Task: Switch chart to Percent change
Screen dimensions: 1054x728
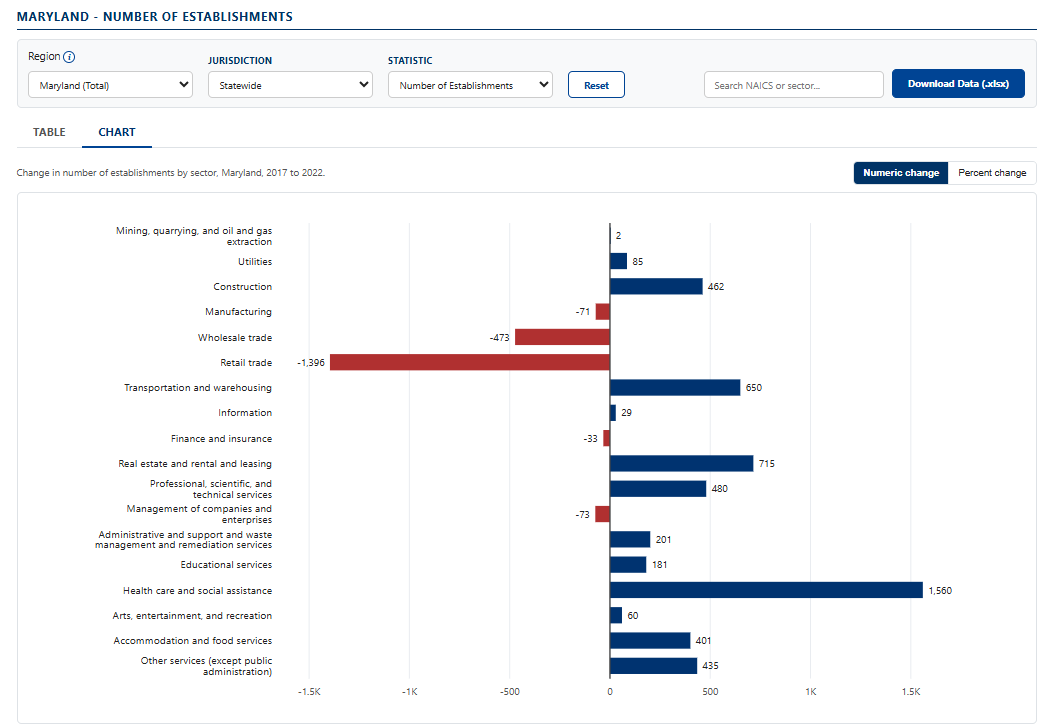Action: coord(992,173)
